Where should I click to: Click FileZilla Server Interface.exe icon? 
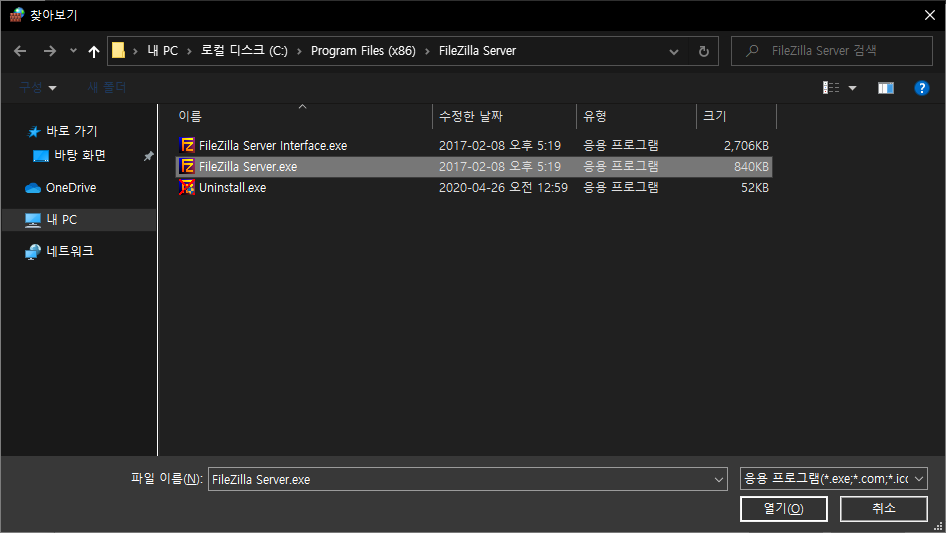[187, 145]
